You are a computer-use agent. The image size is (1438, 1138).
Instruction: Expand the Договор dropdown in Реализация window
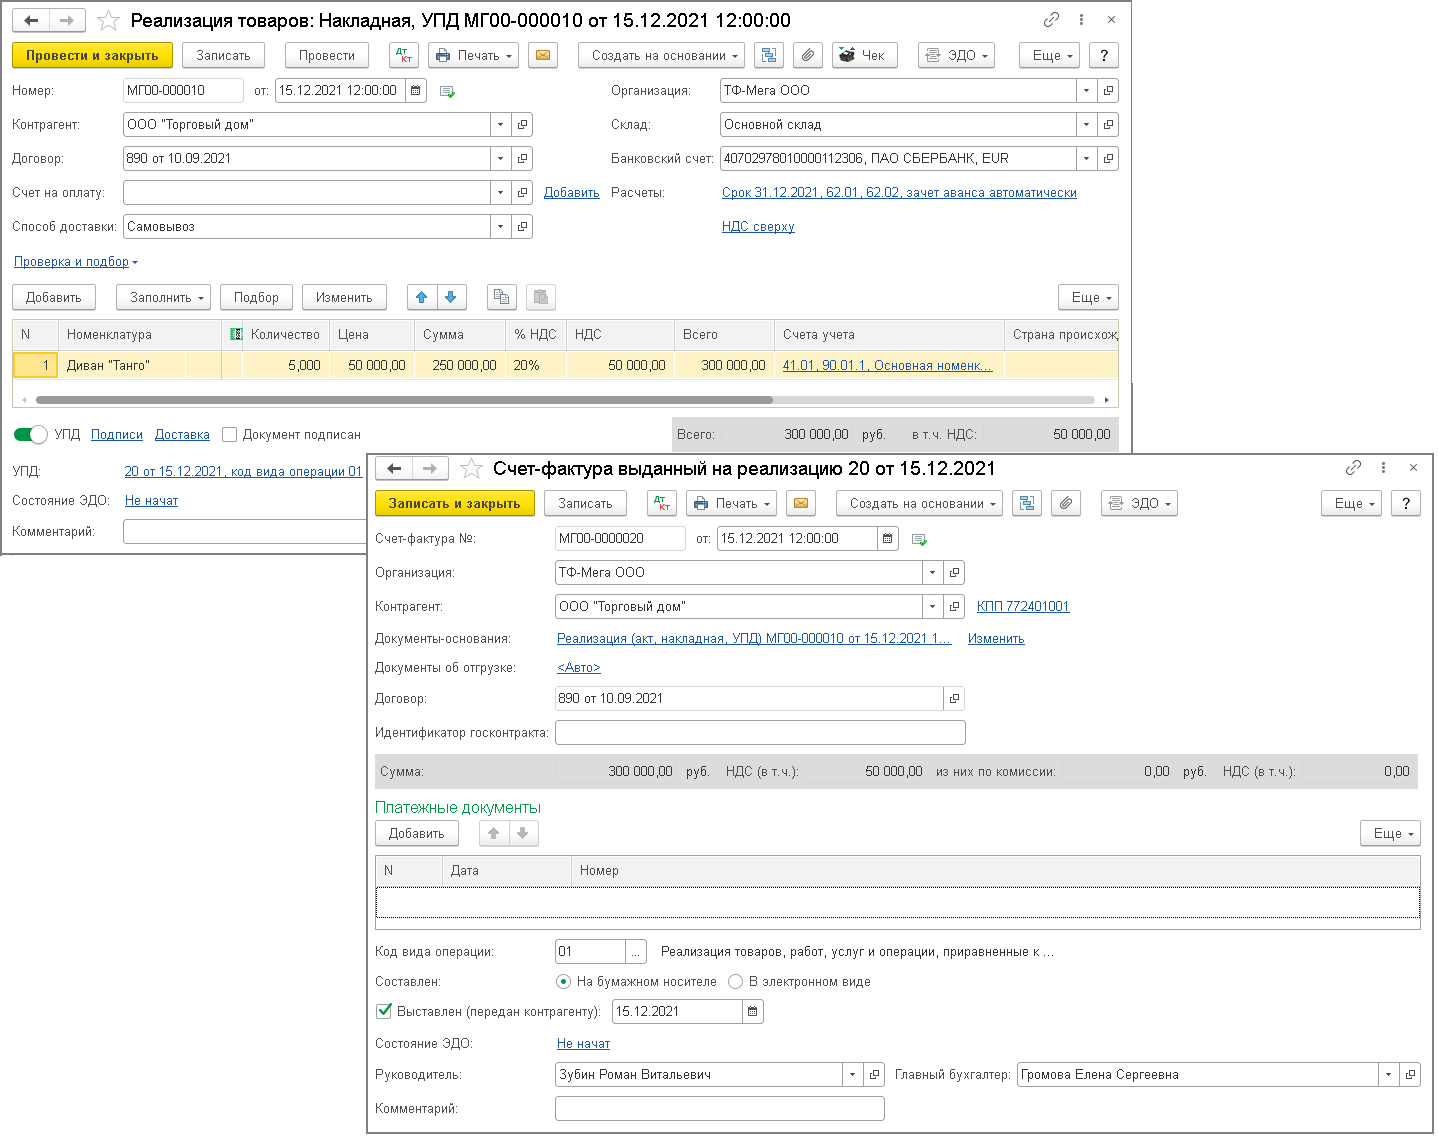point(500,158)
